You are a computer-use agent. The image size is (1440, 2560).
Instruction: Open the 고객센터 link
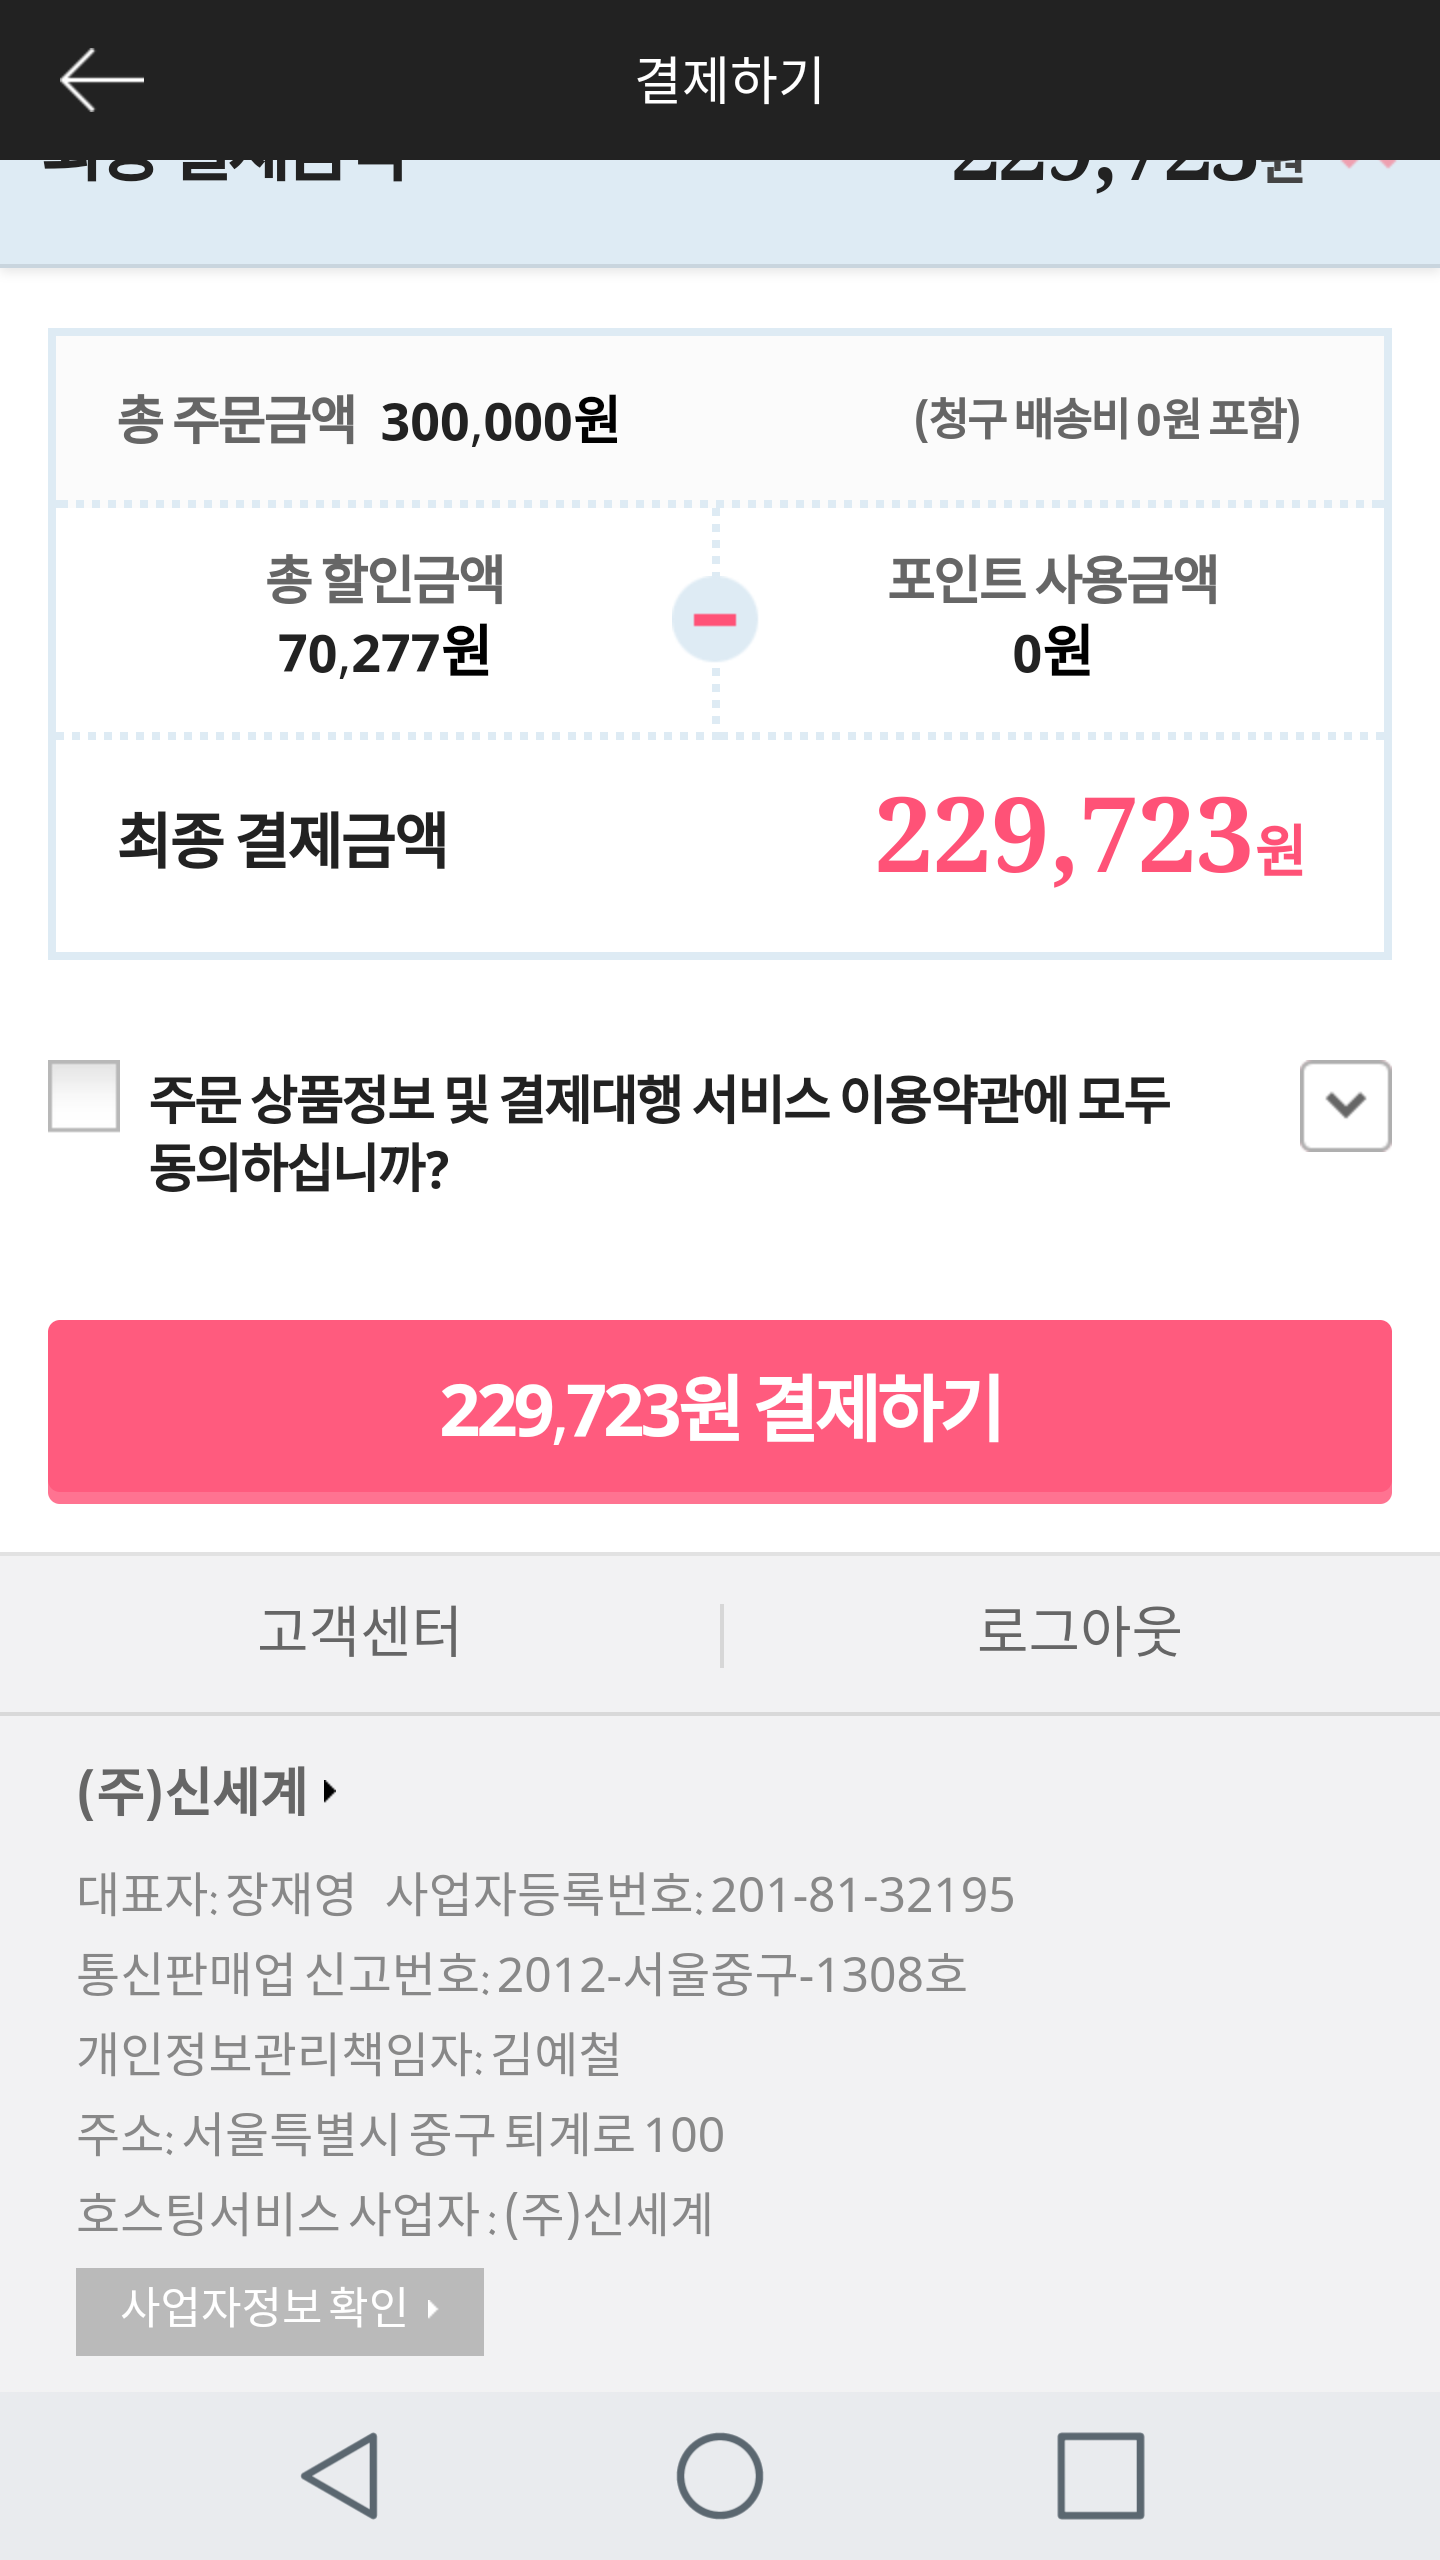pyautogui.click(x=360, y=1632)
